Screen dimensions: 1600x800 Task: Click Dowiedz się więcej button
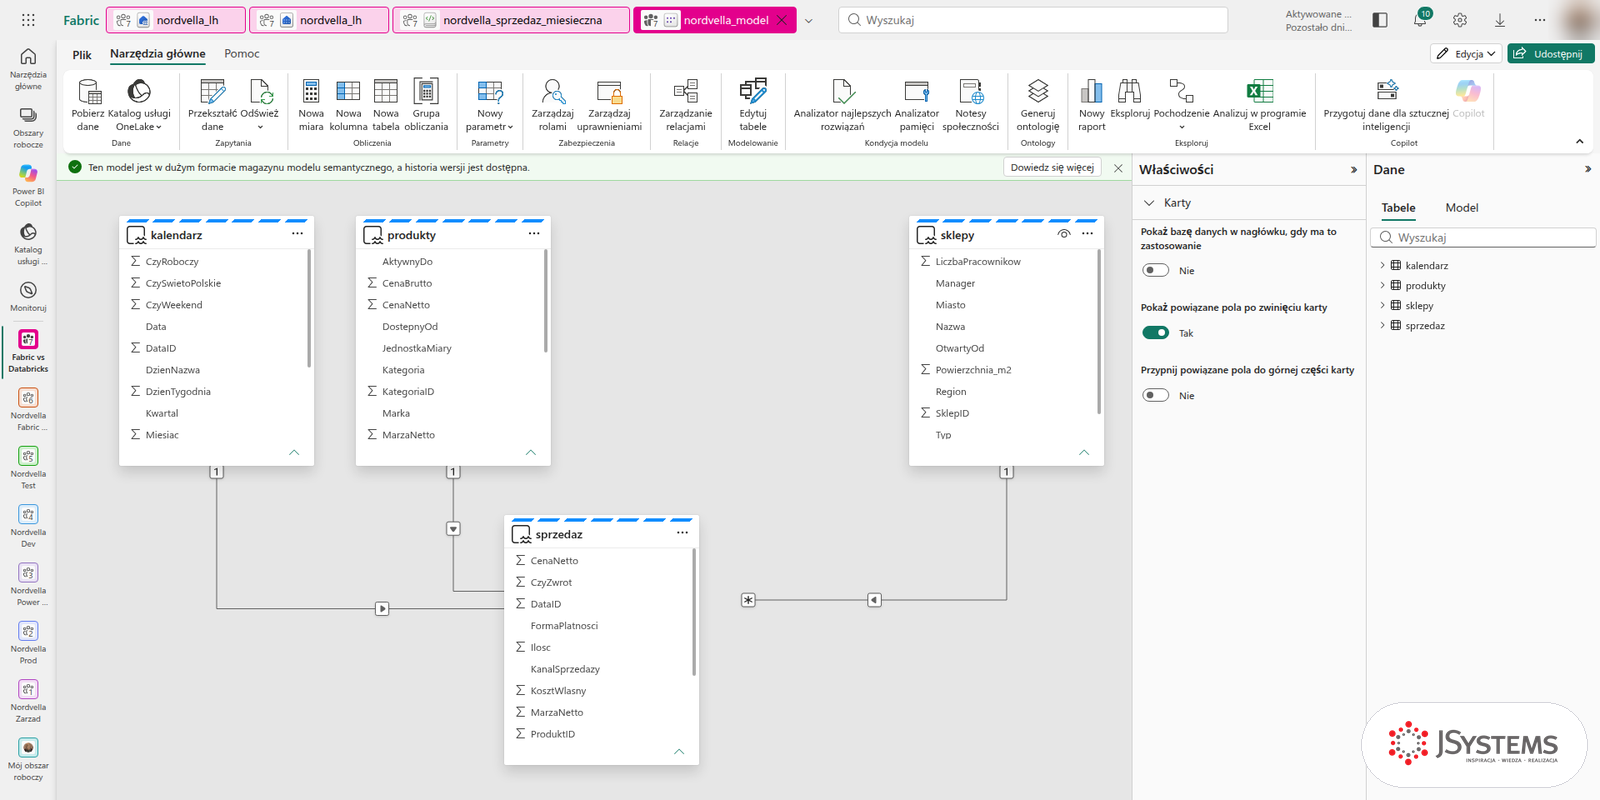(1052, 168)
